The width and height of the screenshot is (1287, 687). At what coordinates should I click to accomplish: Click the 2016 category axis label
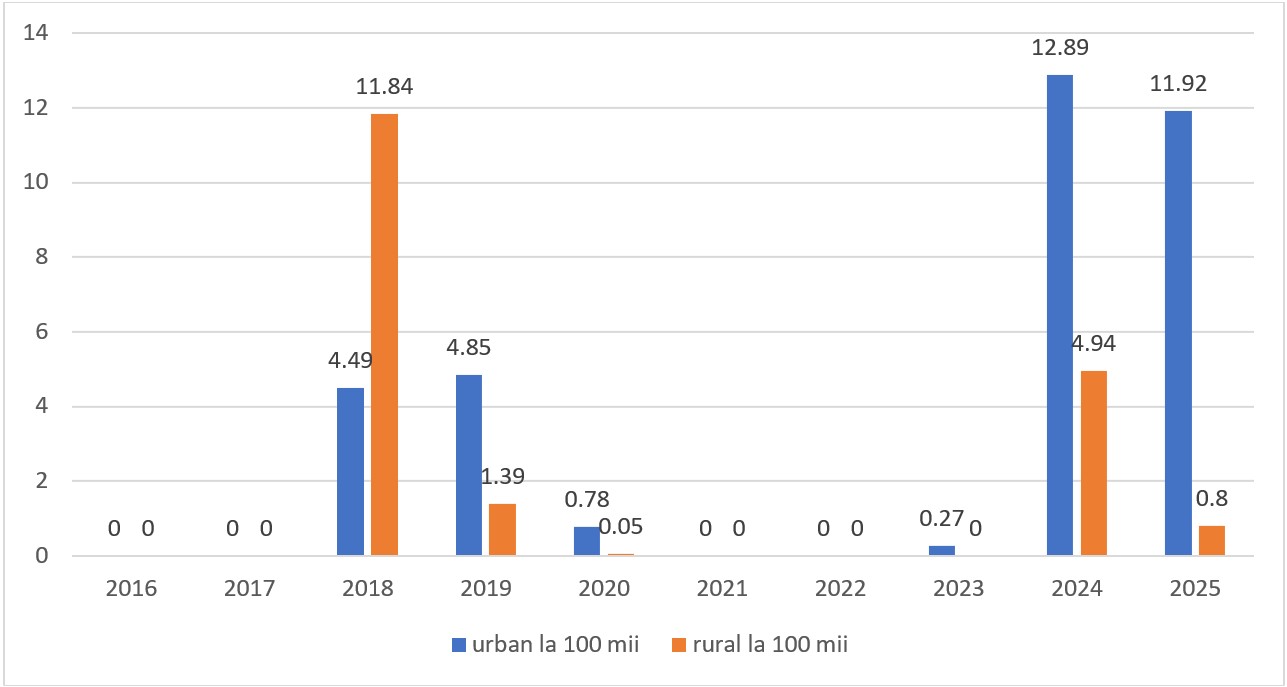click(131, 589)
